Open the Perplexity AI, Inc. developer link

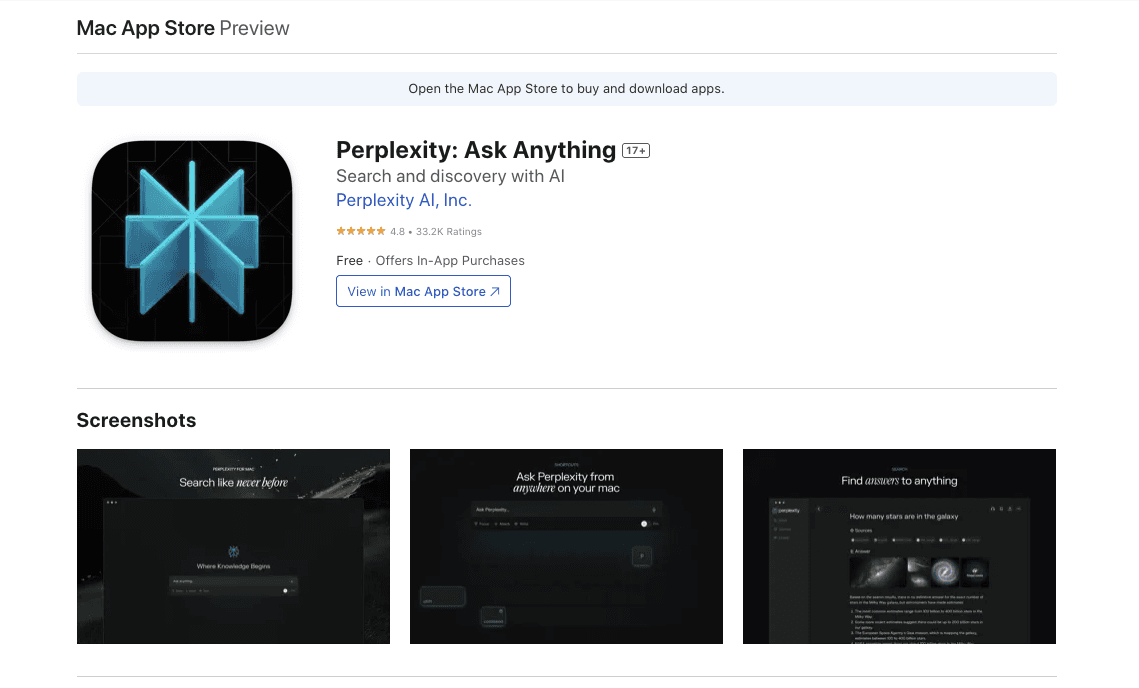[404, 200]
